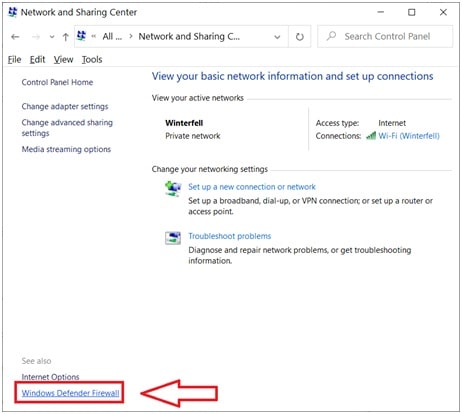Open Change advanced sharing settings

67,128
